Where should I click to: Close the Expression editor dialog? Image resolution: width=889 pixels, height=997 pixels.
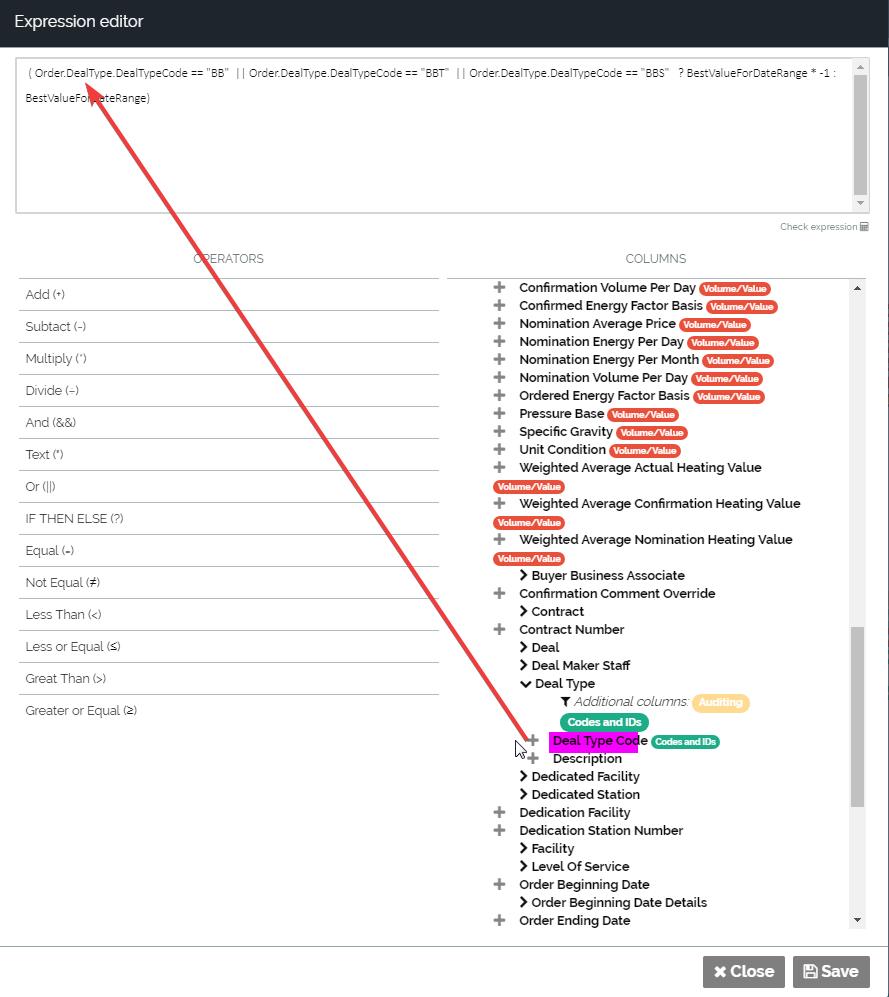click(743, 971)
